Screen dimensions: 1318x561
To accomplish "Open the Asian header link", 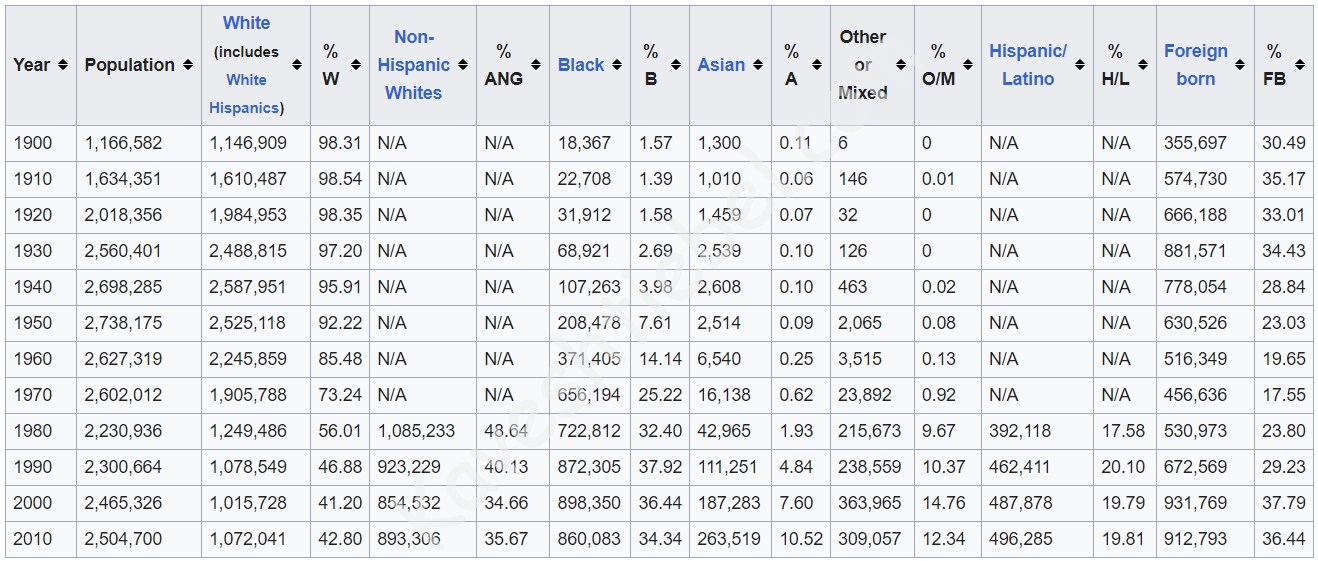I will click(x=721, y=65).
